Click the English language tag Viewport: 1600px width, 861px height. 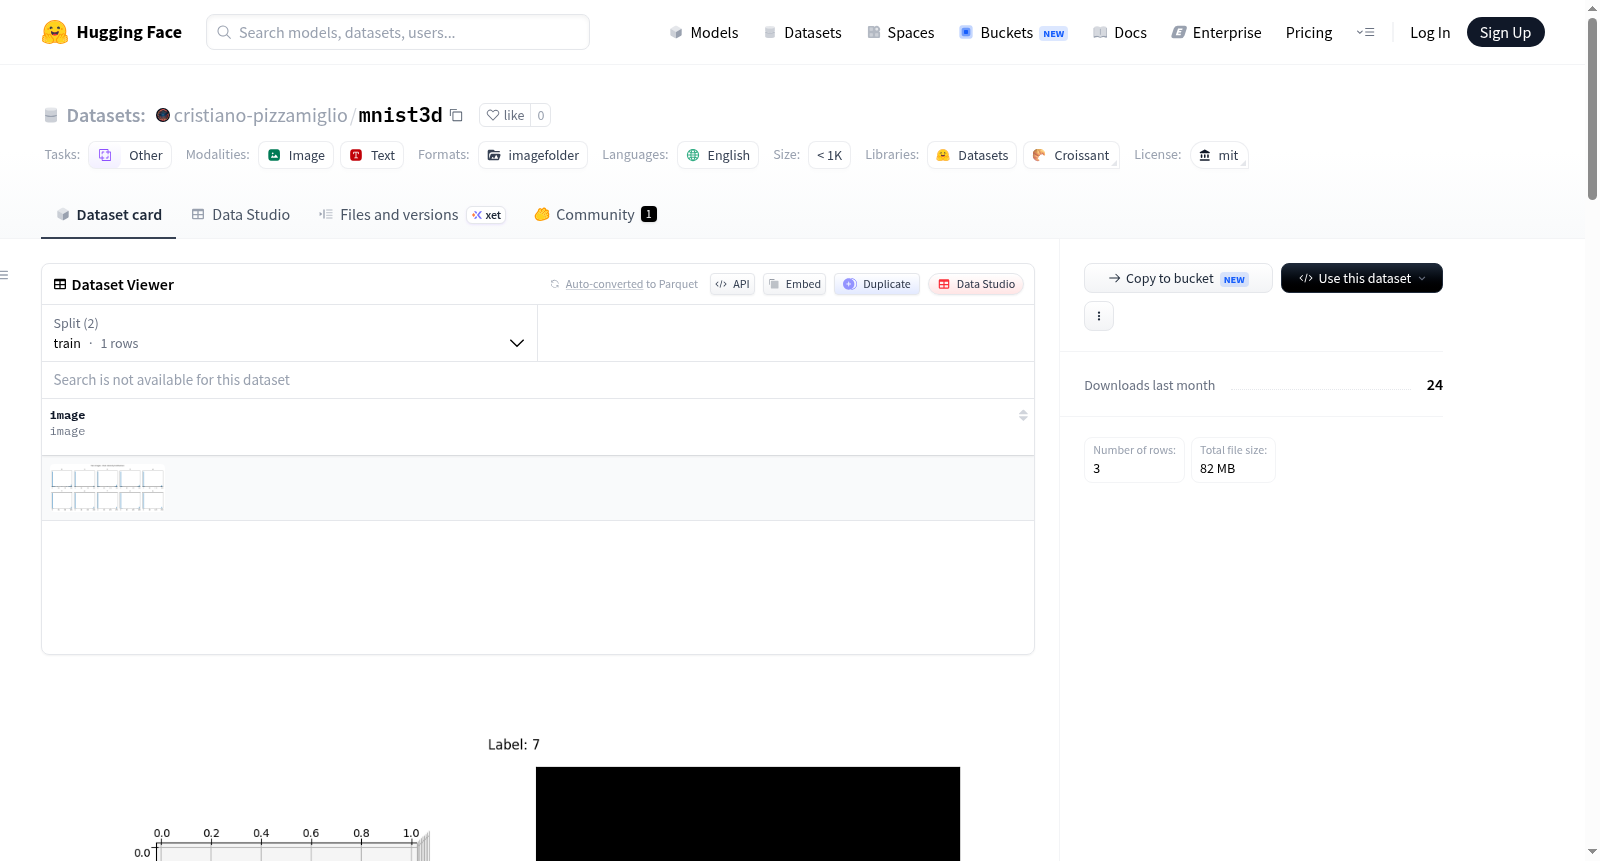click(718, 155)
